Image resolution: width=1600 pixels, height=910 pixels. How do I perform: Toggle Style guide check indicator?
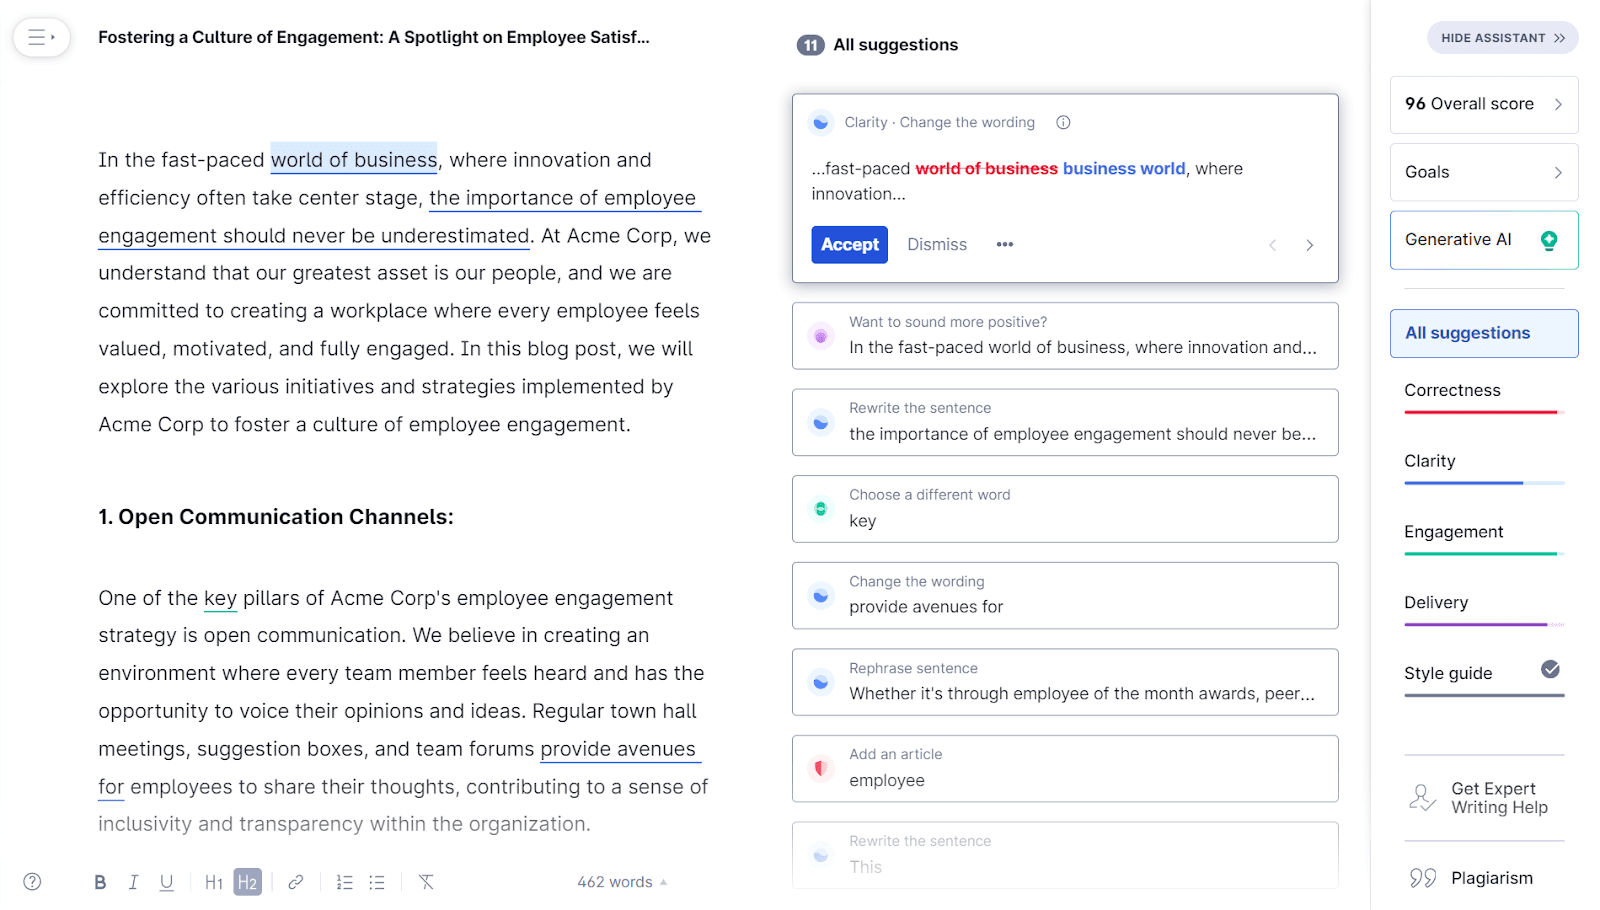coord(1549,670)
